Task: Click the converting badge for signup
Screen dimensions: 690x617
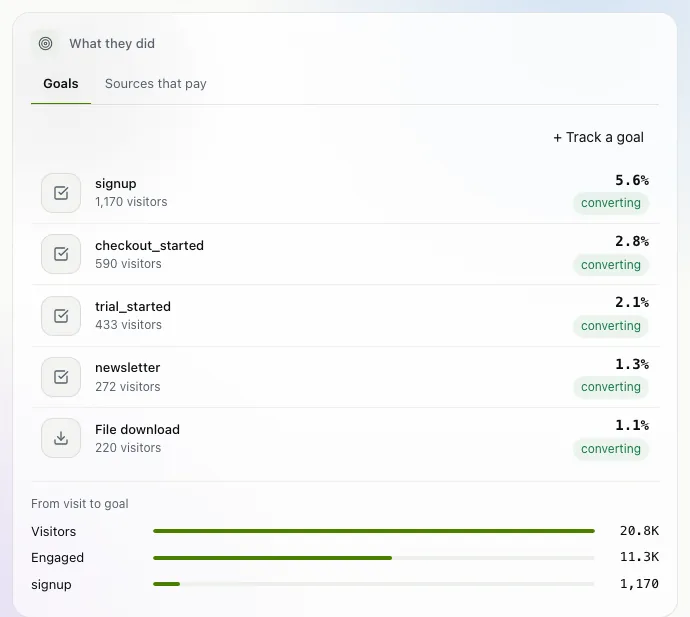Action: point(611,203)
